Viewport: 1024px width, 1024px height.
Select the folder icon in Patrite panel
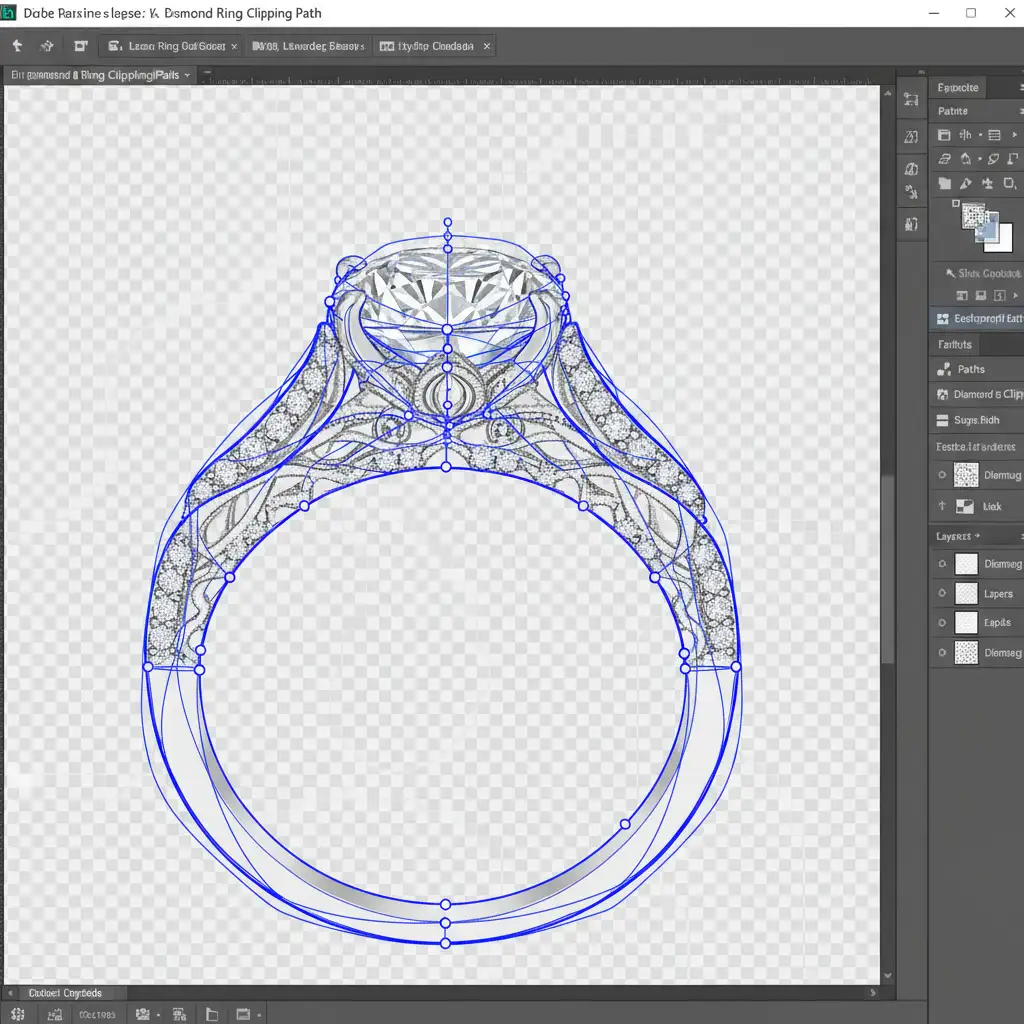click(944, 184)
